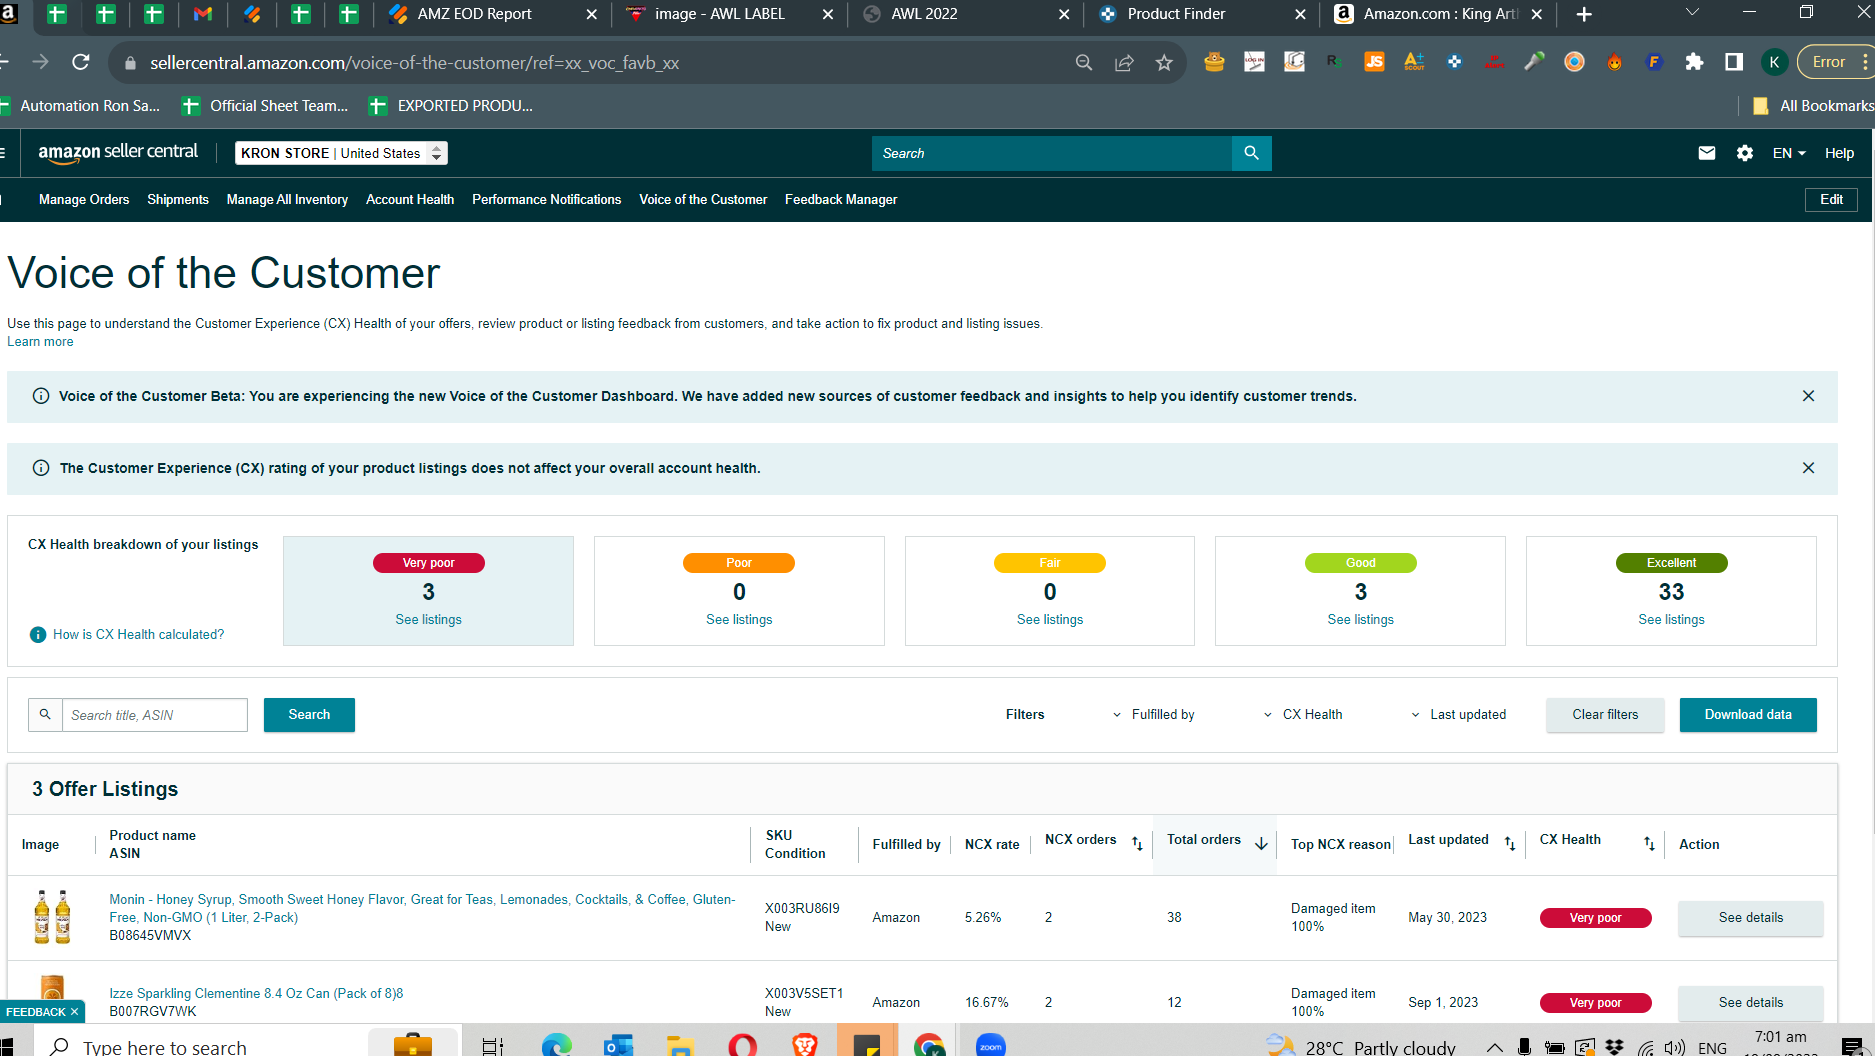The height and width of the screenshot is (1056, 1875).
Task: Open the Learn more link
Action: tap(40, 342)
